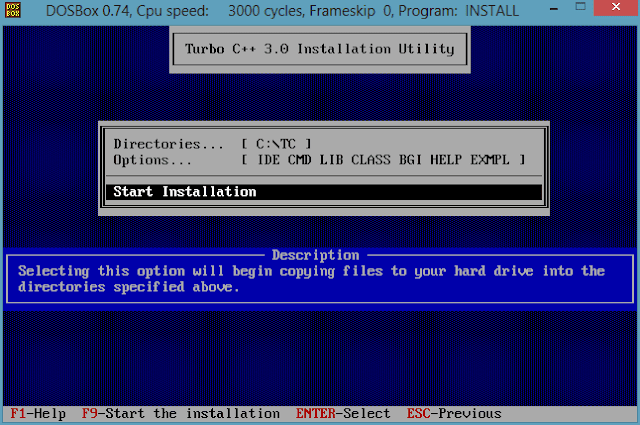The height and width of the screenshot is (425, 640).
Task: Click the C:\TC directory value
Action: 276,144
